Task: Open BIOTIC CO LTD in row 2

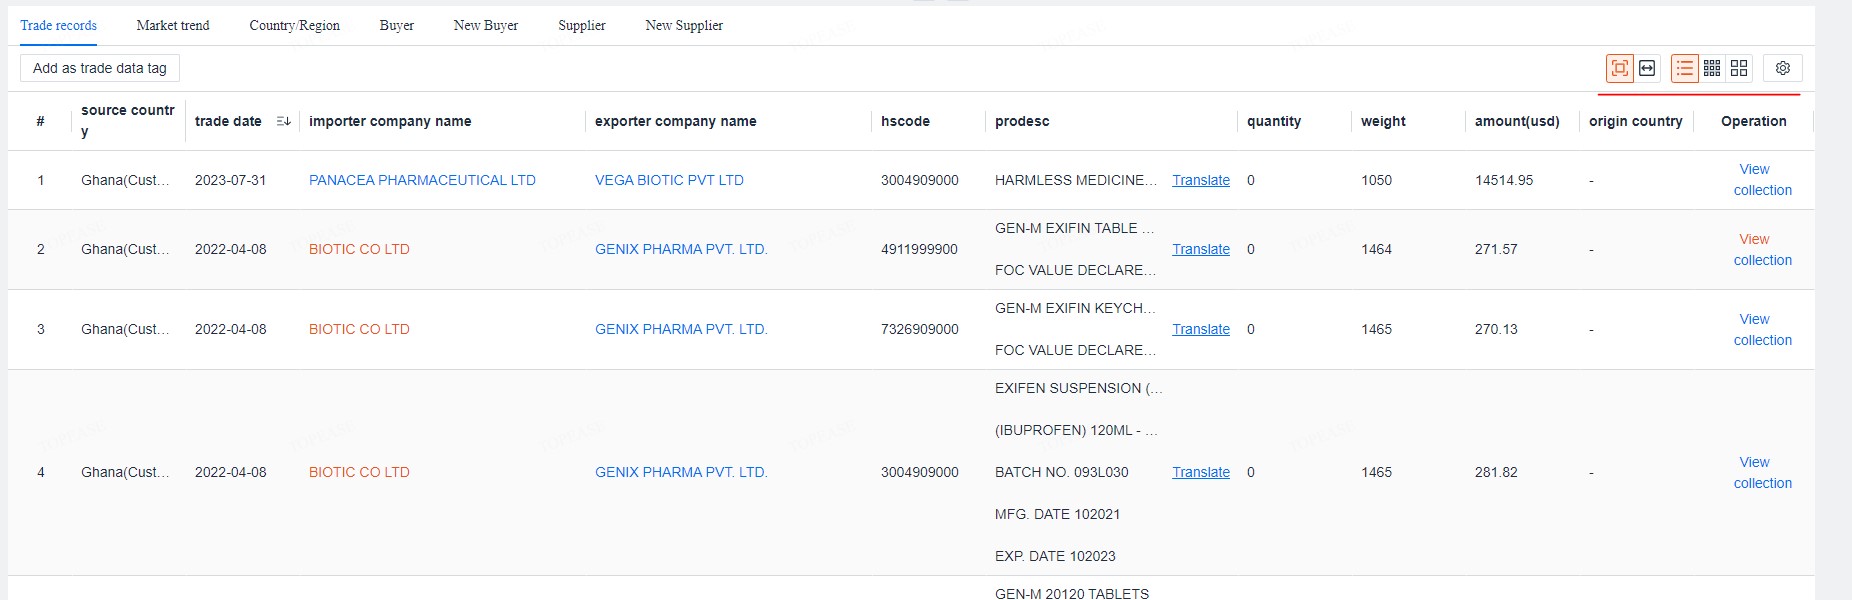Action: coord(359,249)
